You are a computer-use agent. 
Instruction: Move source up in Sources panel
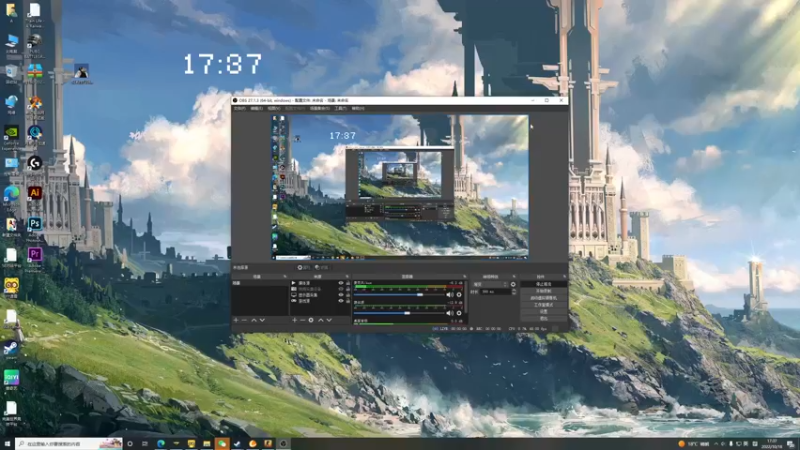(321, 320)
